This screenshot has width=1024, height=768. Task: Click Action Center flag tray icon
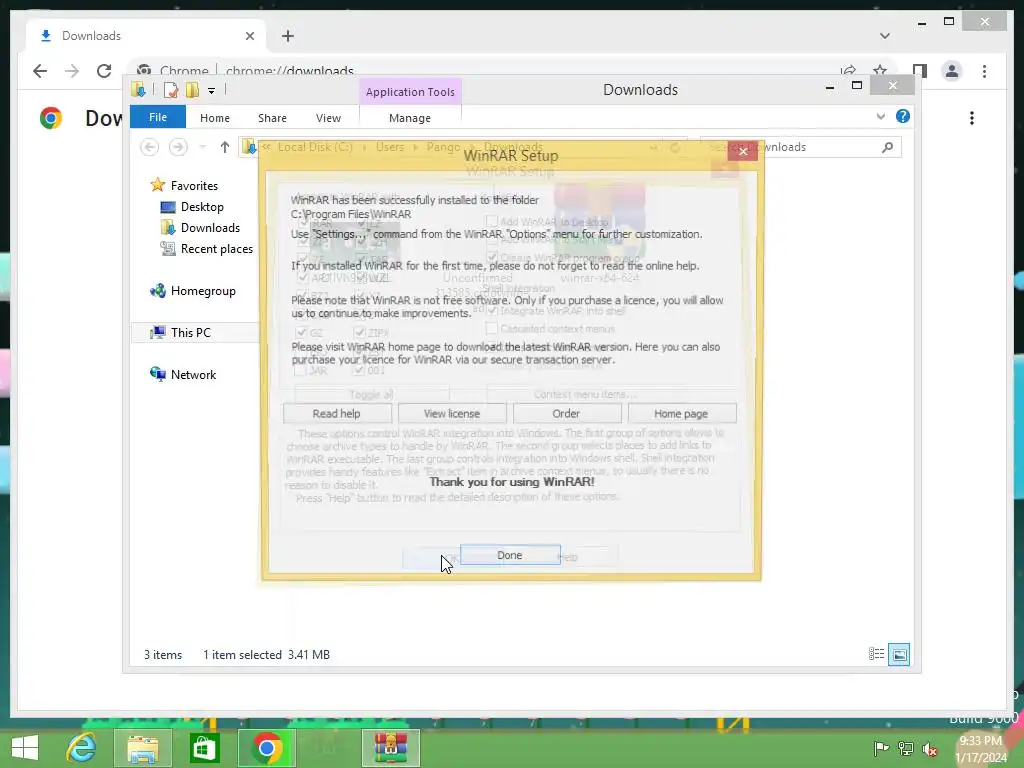pos(881,748)
